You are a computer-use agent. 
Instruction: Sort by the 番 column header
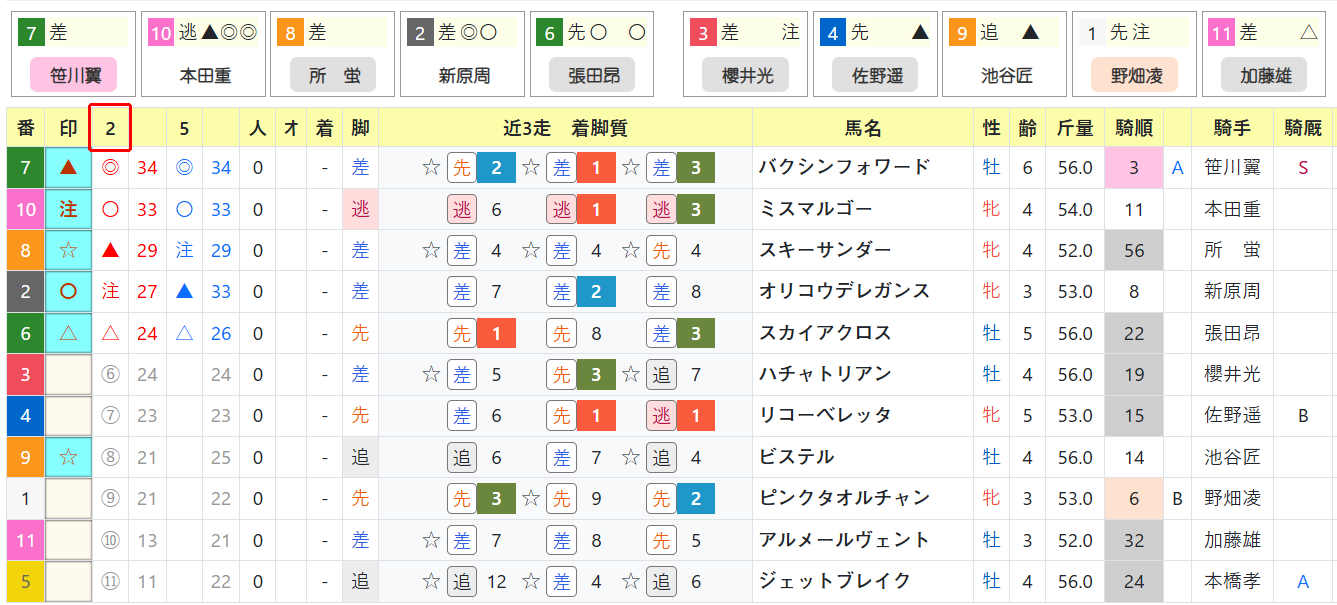pyautogui.click(x=26, y=128)
